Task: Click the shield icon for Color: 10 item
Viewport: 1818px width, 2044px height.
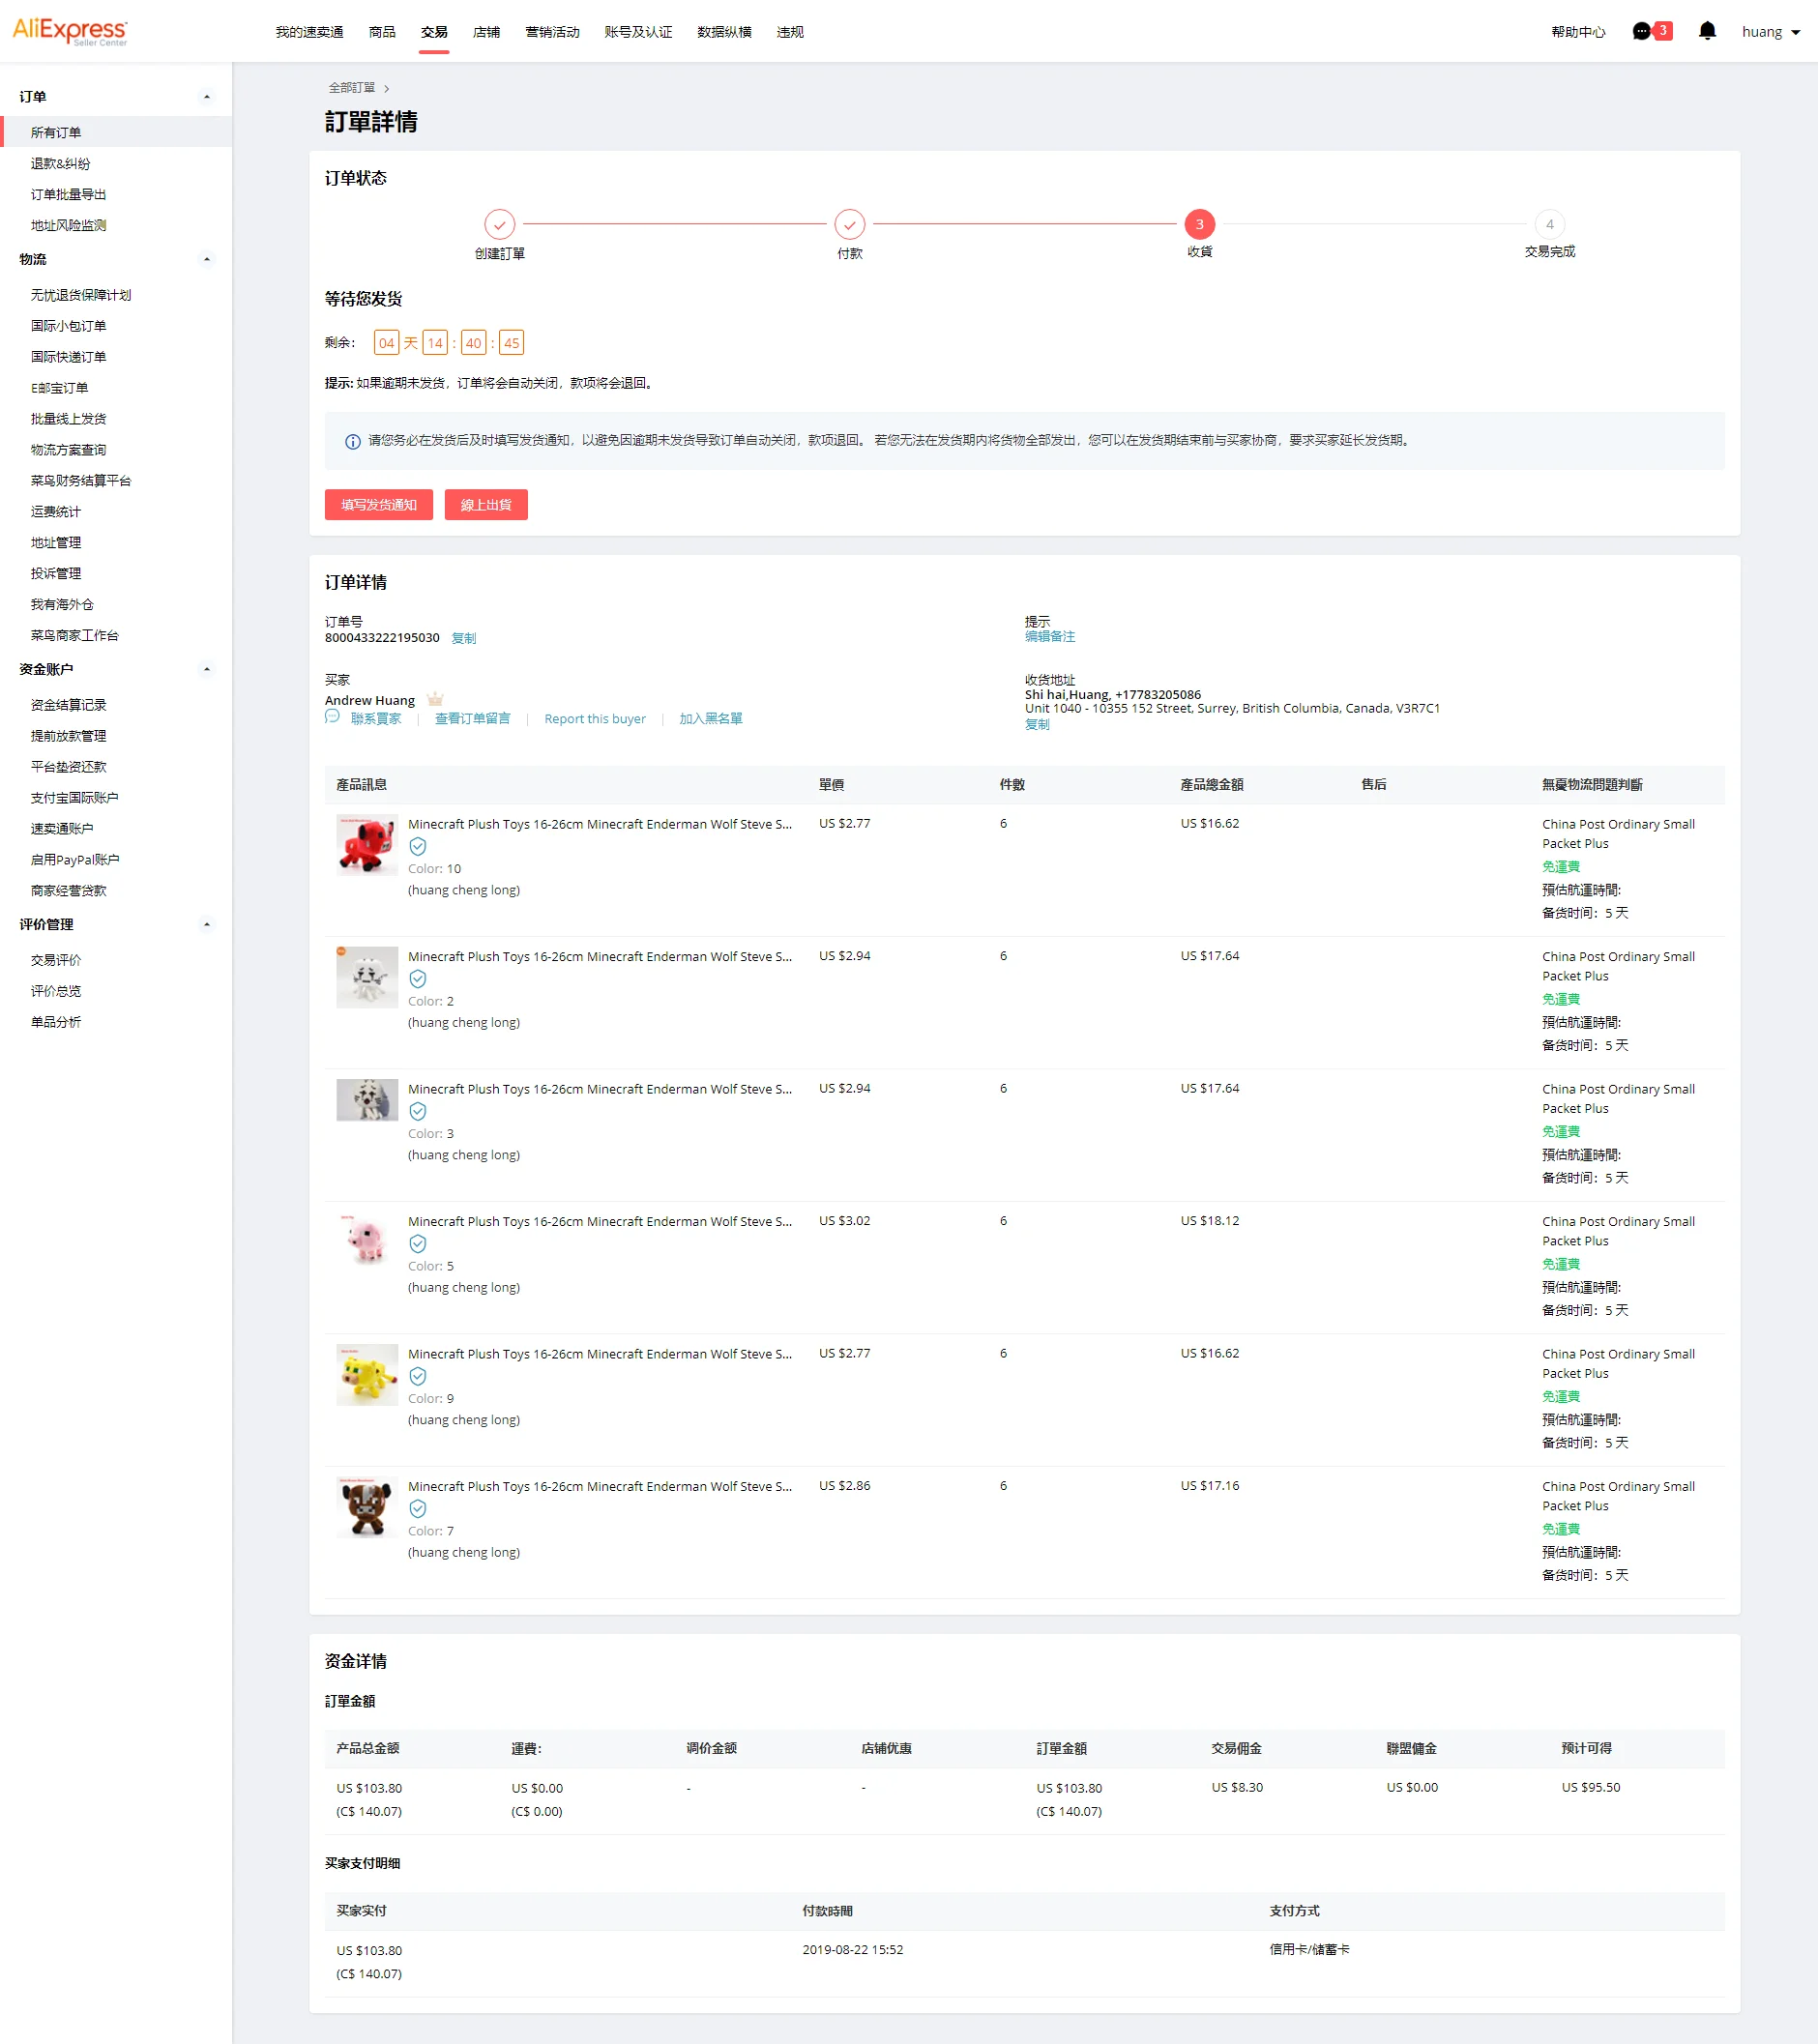Action: [x=418, y=846]
